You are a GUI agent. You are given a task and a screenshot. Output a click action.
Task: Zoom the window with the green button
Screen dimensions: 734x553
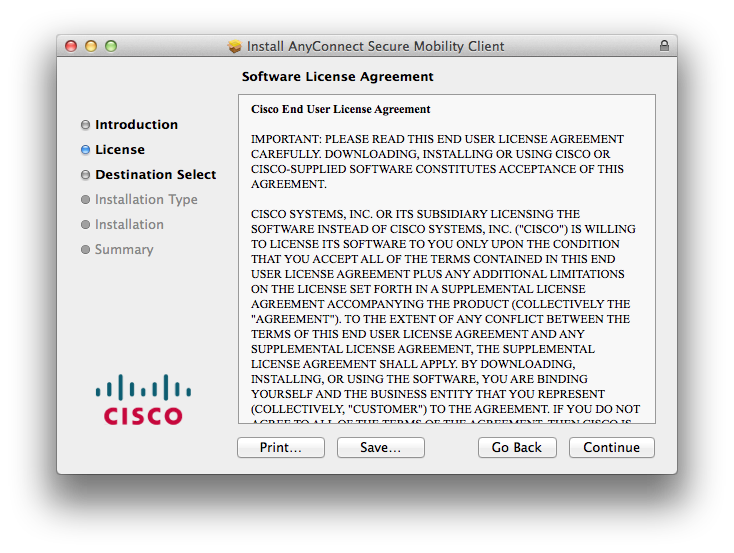(111, 46)
